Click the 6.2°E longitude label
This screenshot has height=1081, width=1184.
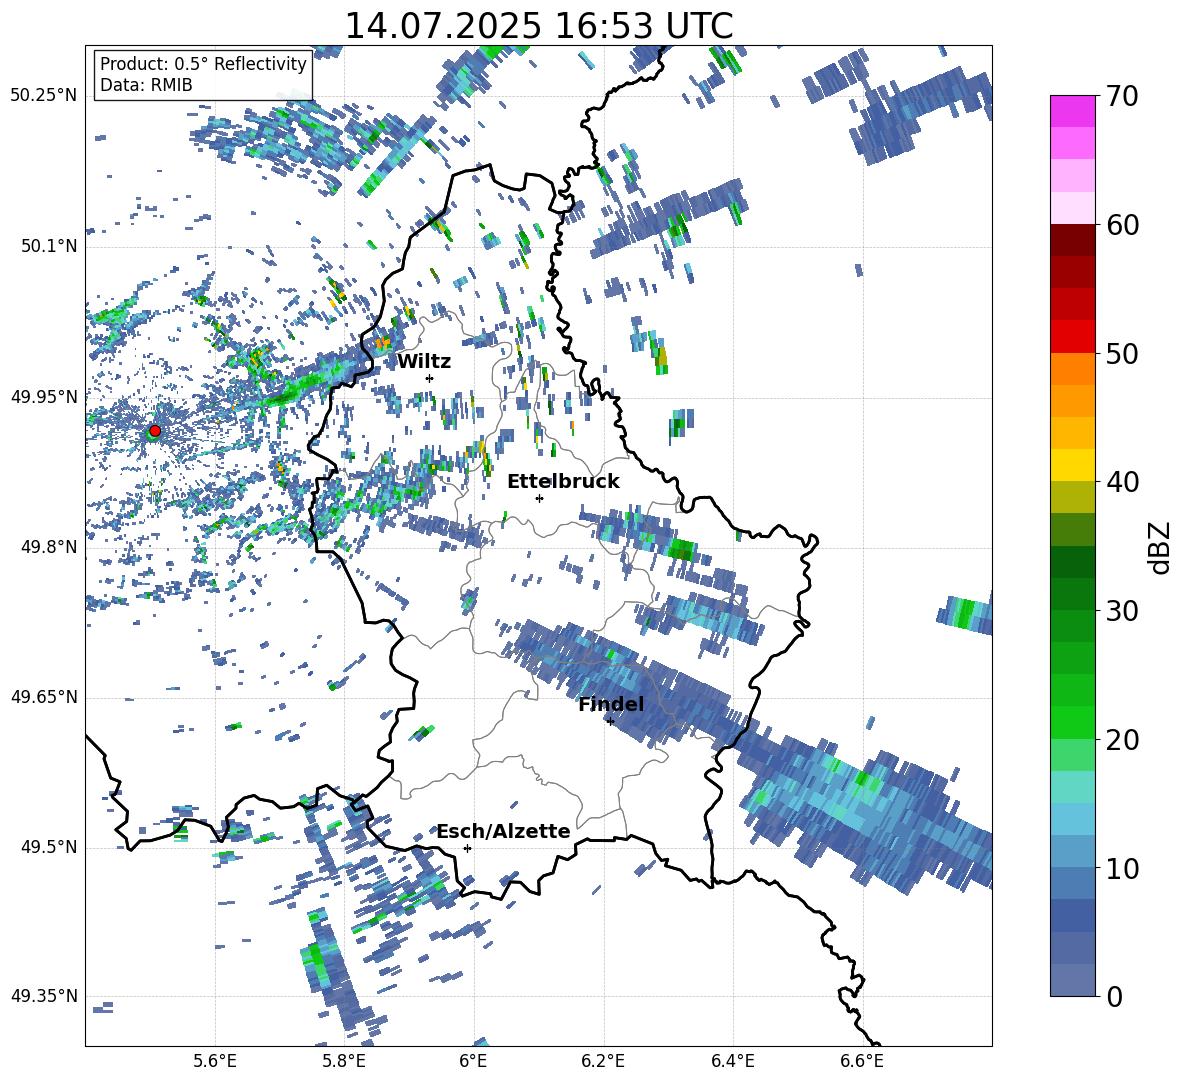[603, 1061]
